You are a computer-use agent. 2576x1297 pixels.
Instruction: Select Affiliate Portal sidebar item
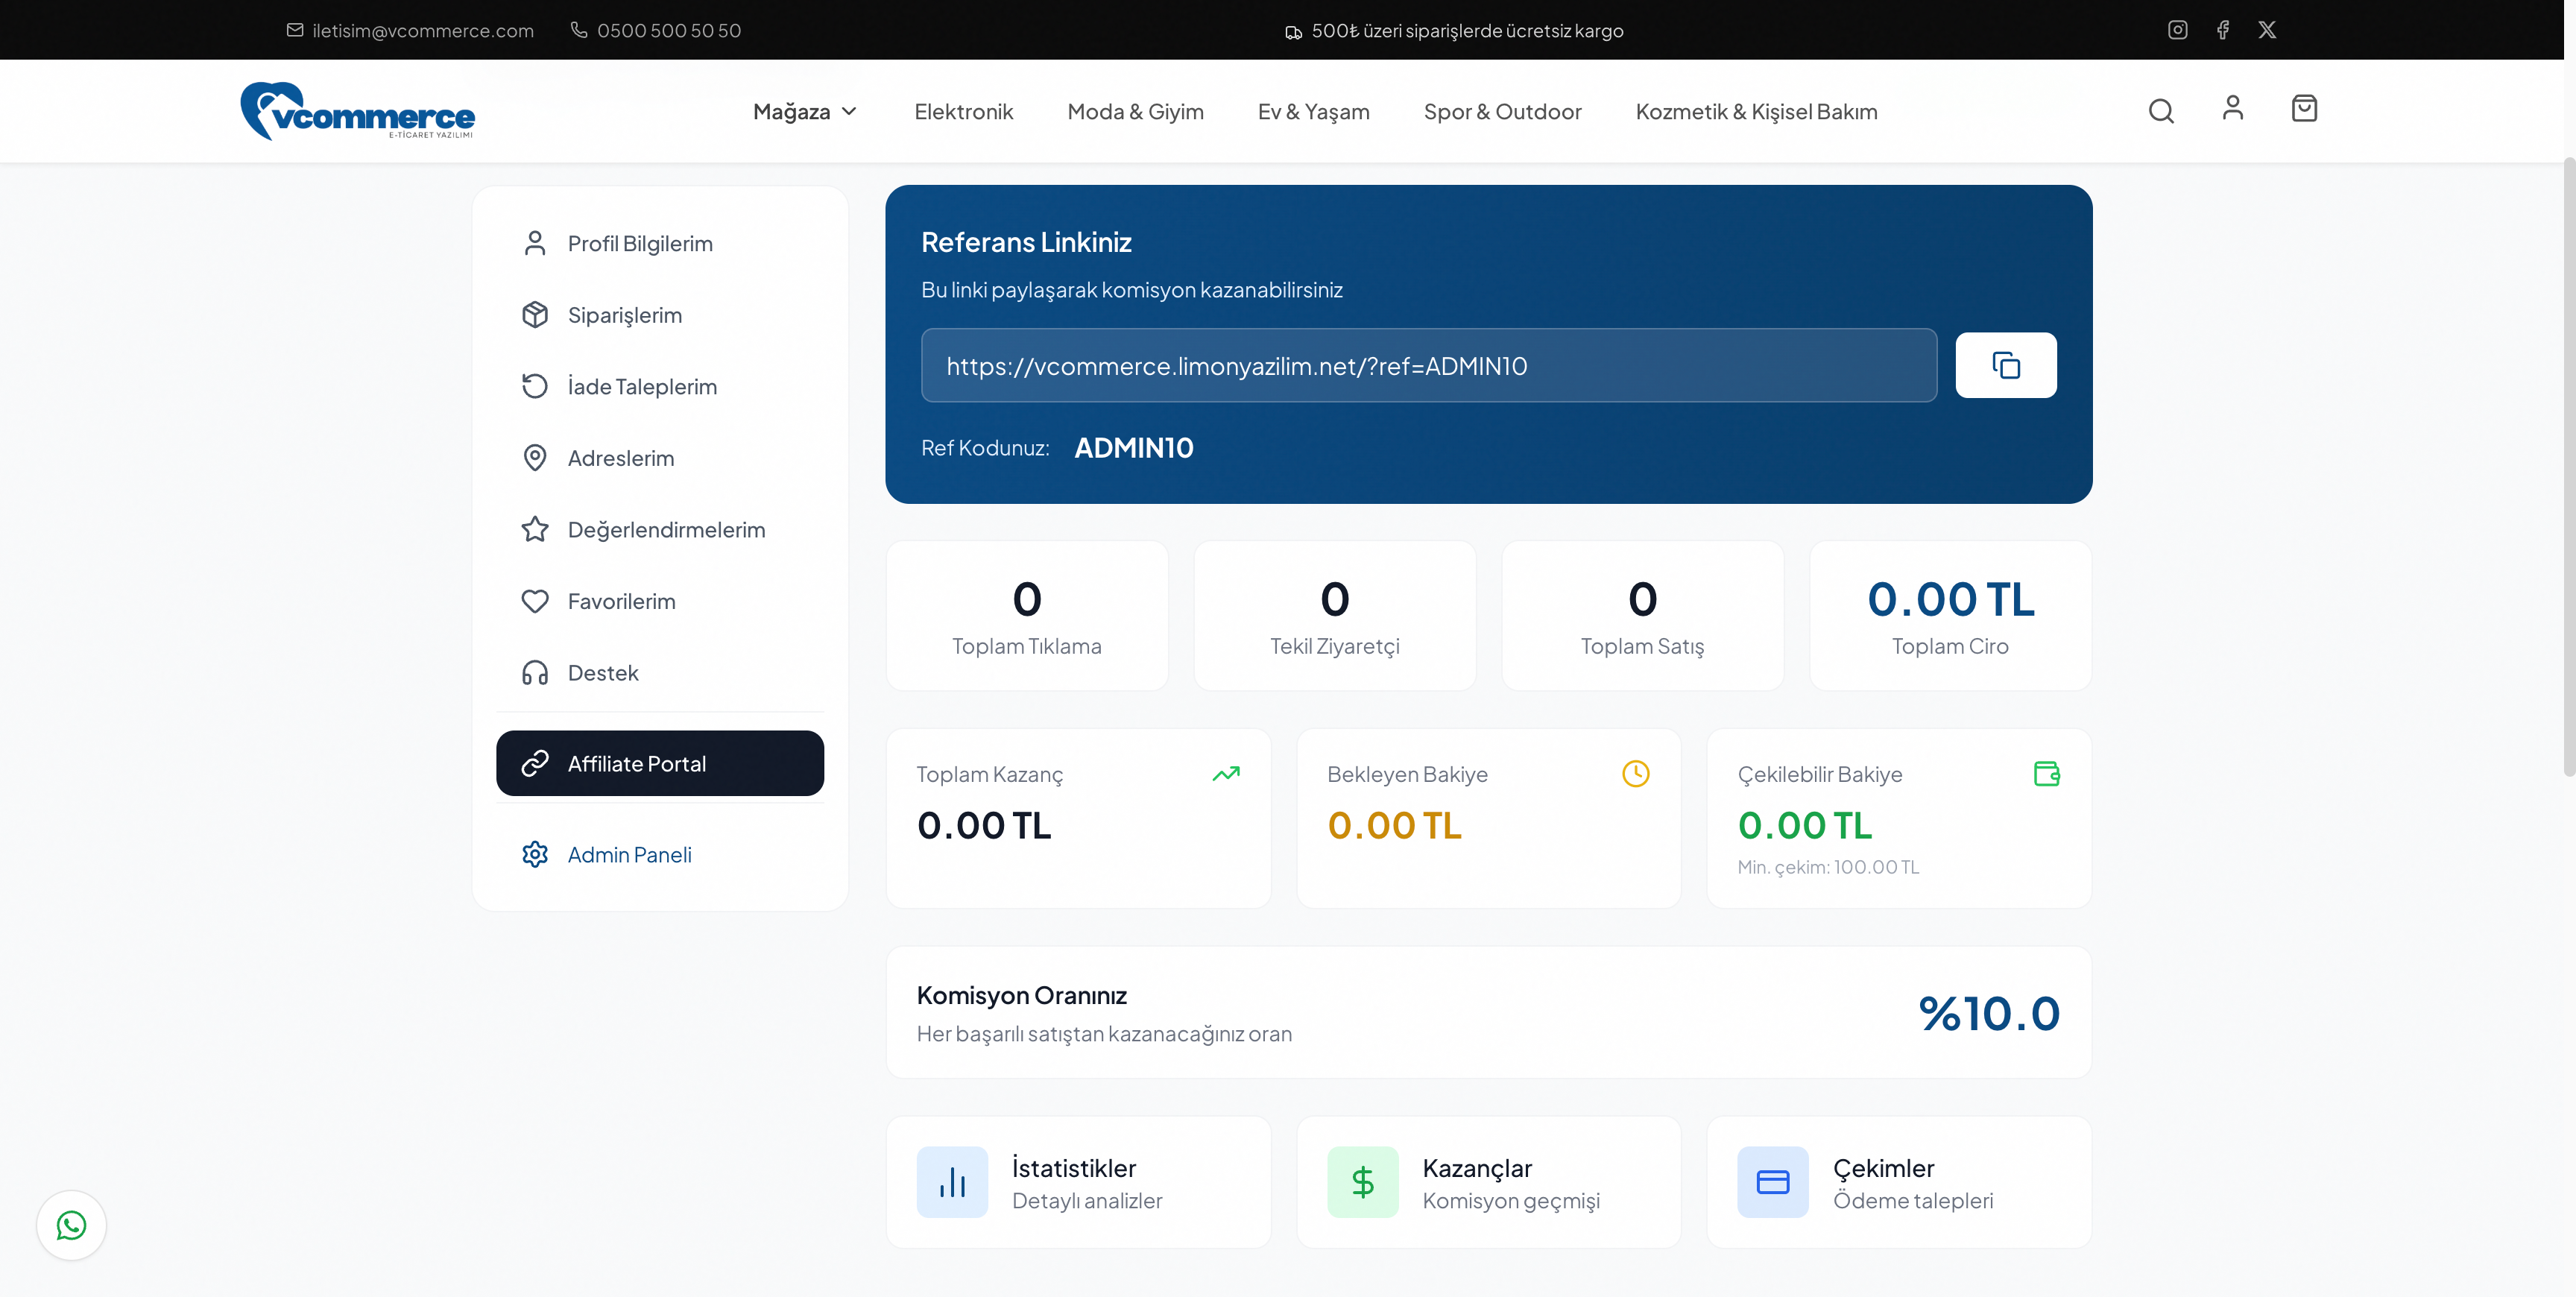(x=659, y=763)
